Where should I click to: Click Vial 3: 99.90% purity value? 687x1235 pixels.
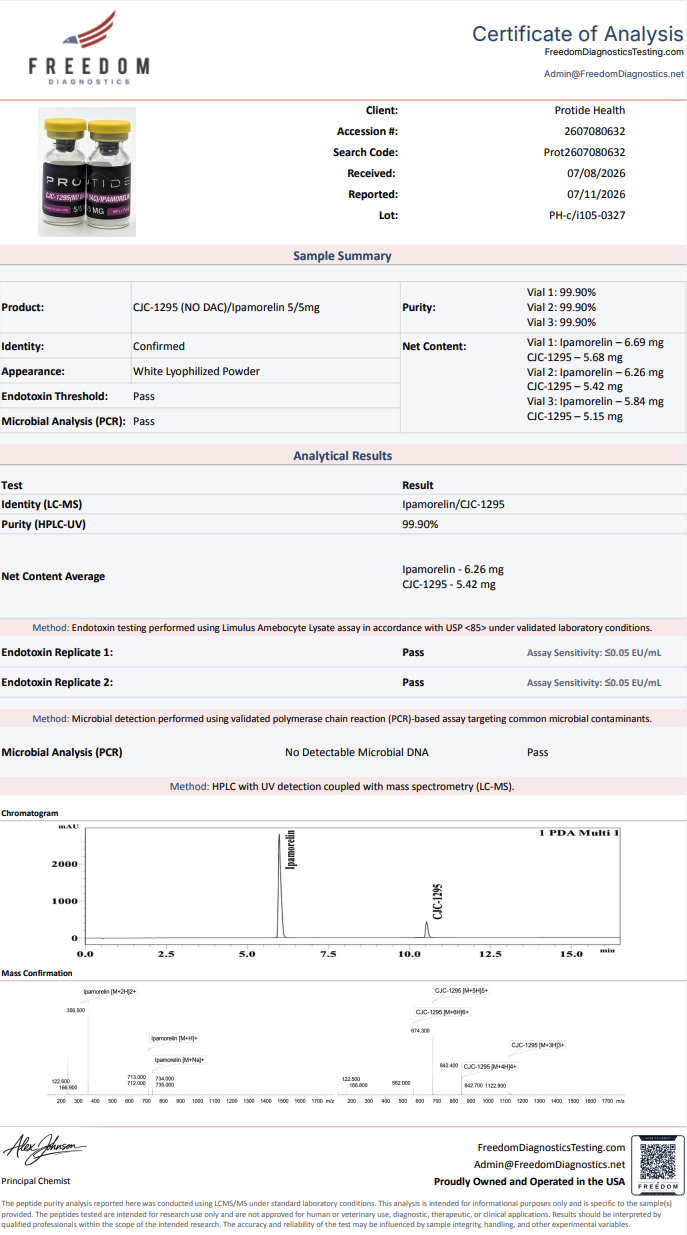click(561, 322)
